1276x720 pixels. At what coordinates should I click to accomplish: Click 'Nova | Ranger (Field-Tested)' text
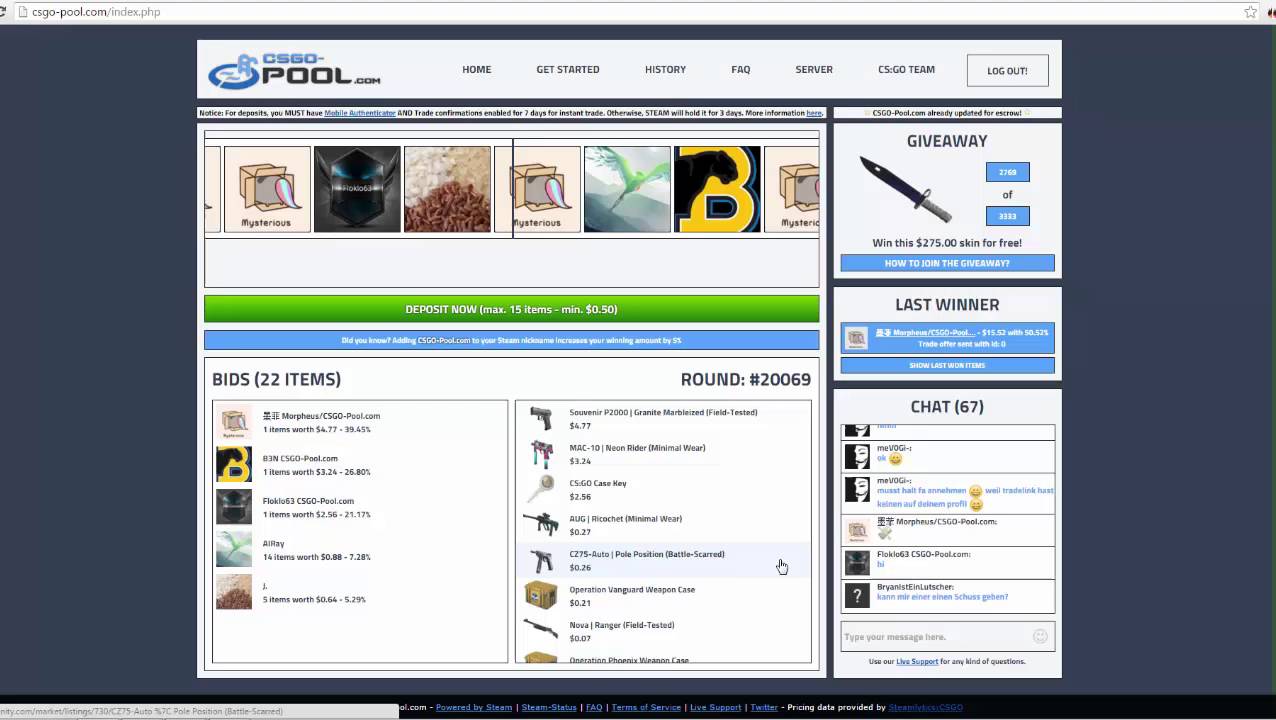click(x=621, y=625)
